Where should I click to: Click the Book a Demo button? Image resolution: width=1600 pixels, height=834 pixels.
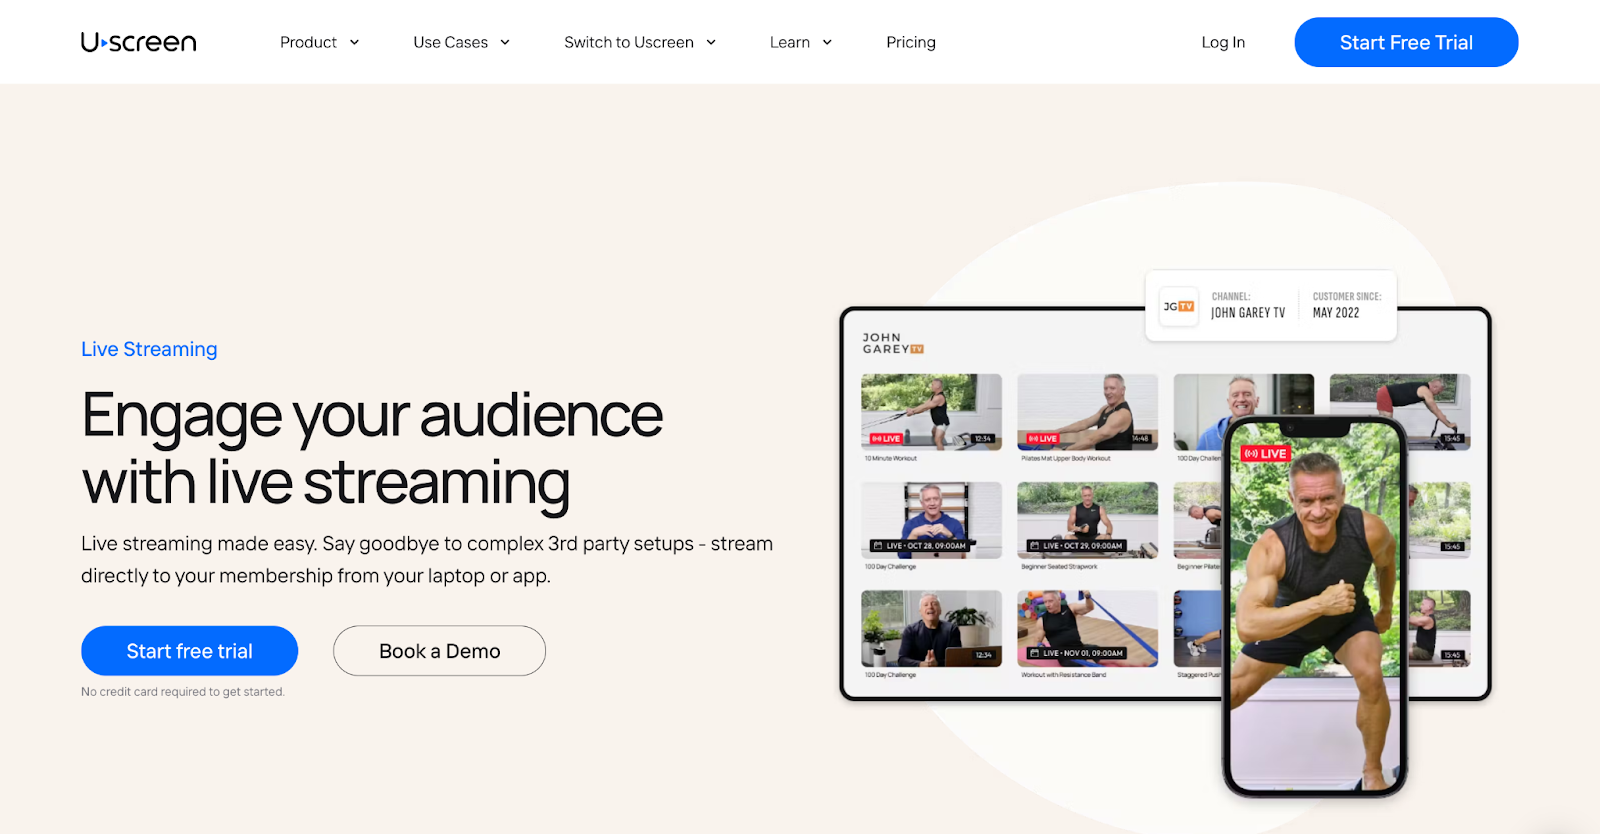[x=439, y=651]
